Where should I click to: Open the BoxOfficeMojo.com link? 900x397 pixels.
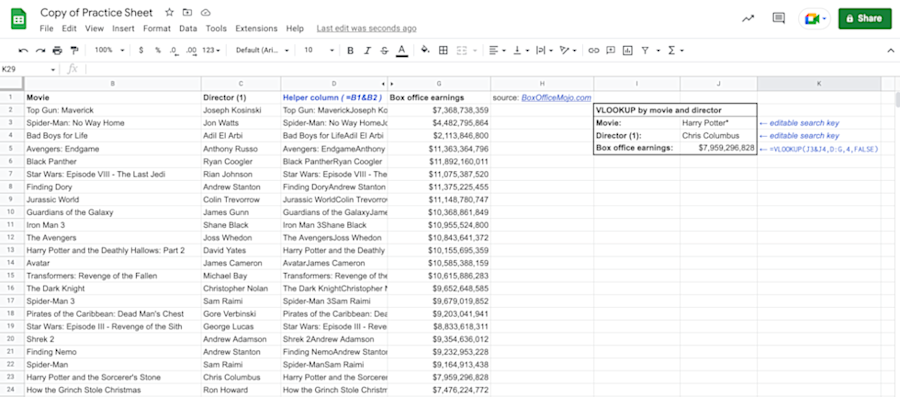tap(556, 98)
